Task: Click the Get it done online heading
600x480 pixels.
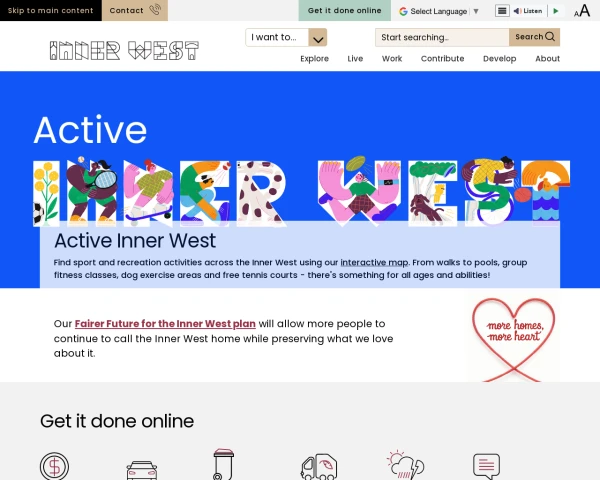Action: 117,421
